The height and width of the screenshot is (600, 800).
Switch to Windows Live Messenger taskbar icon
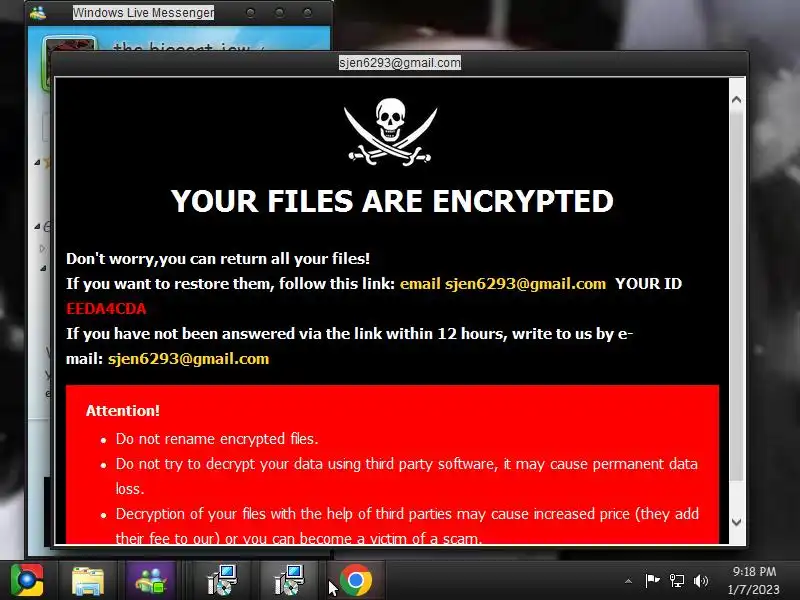[151, 581]
